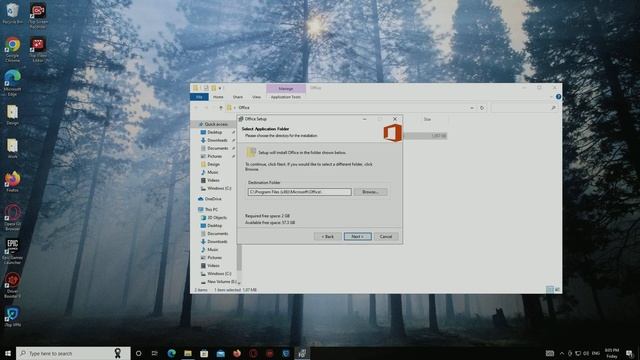Image resolution: width=640 pixels, height=360 pixels.
Task: Open Firefox desktop shortcut
Action: click(12, 182)
